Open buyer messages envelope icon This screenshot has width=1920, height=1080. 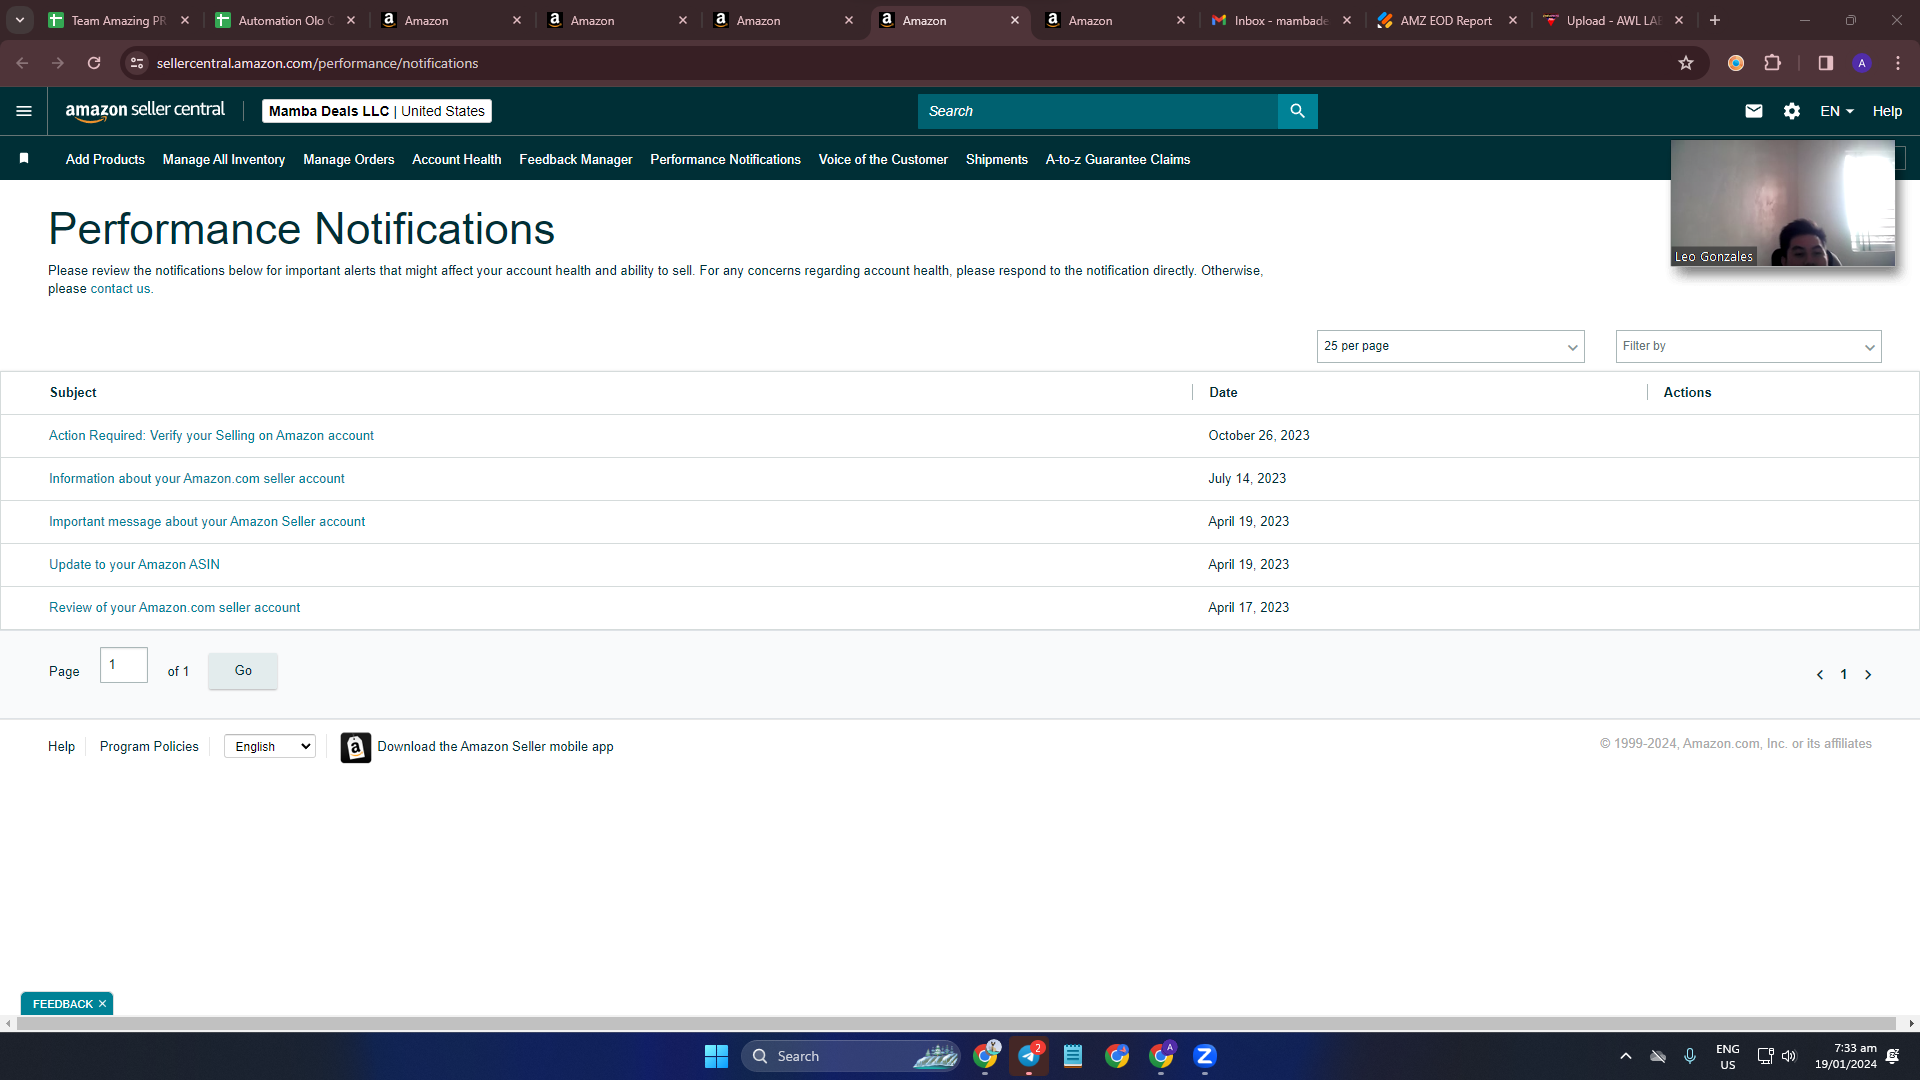(1754, 111)
